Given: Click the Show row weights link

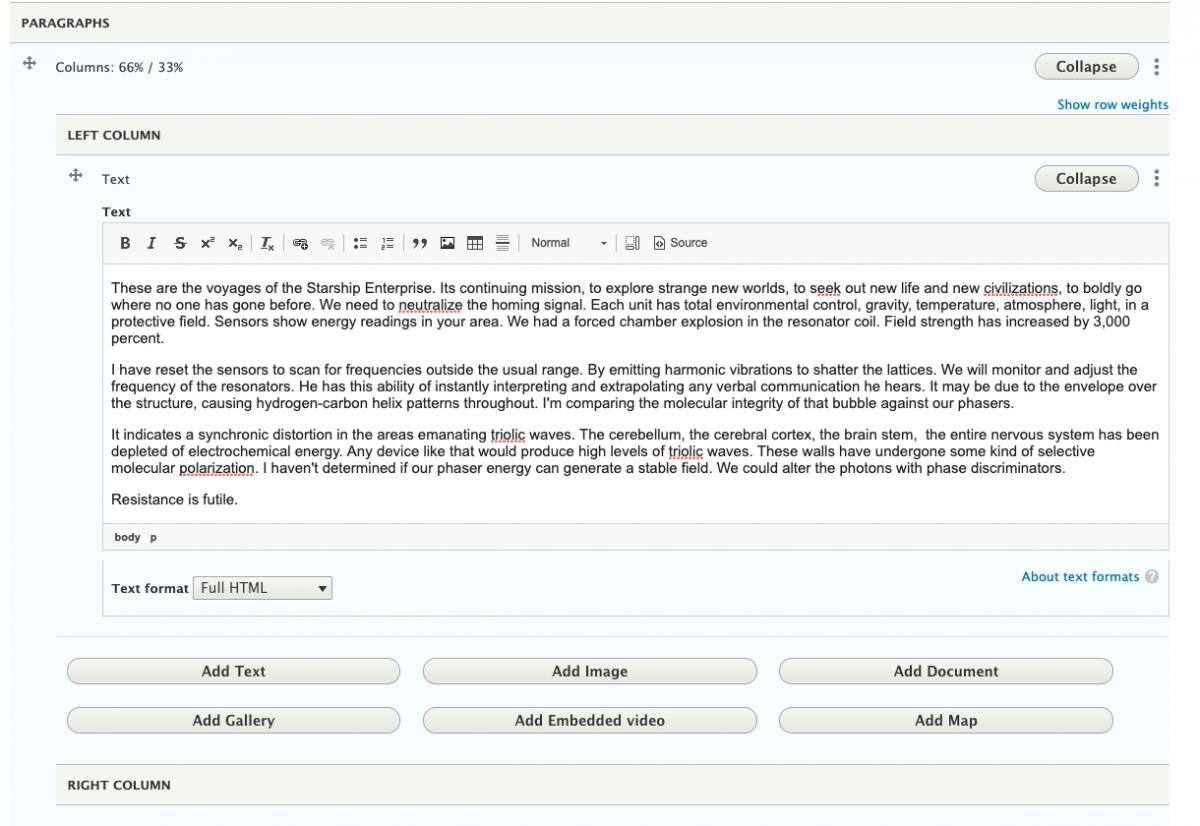Looking at the screenshot, I should coord(1112,104).
